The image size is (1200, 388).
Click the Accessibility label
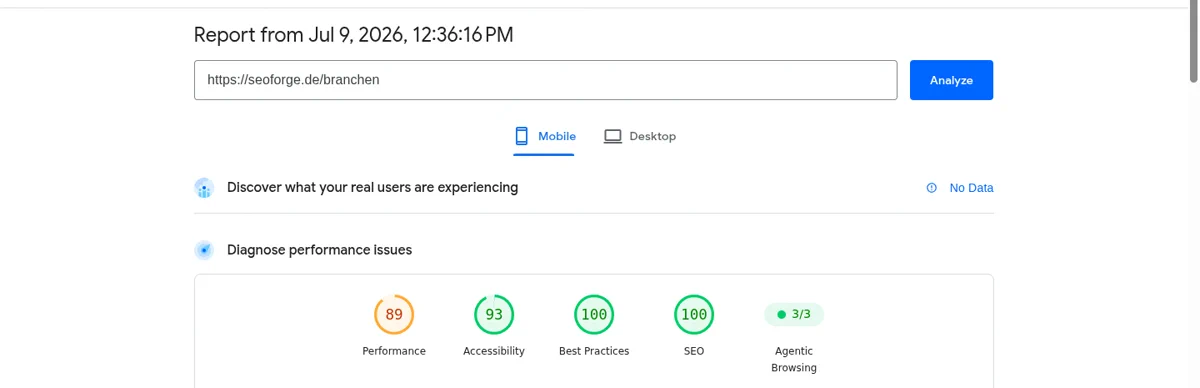[494, 351]
